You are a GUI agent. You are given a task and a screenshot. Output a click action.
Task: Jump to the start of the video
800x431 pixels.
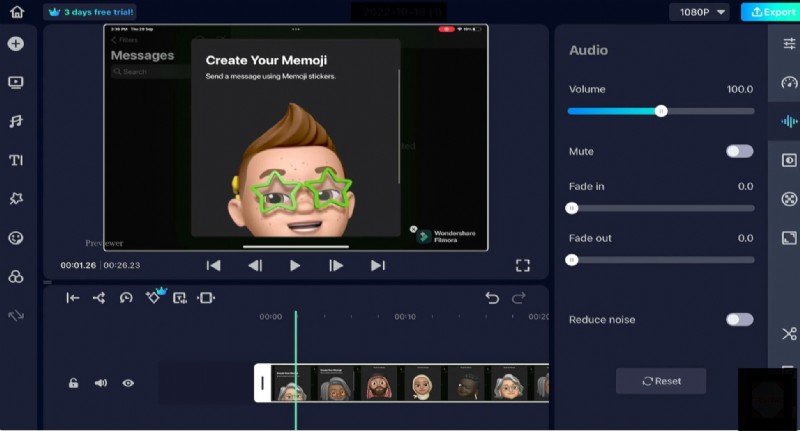213,265
